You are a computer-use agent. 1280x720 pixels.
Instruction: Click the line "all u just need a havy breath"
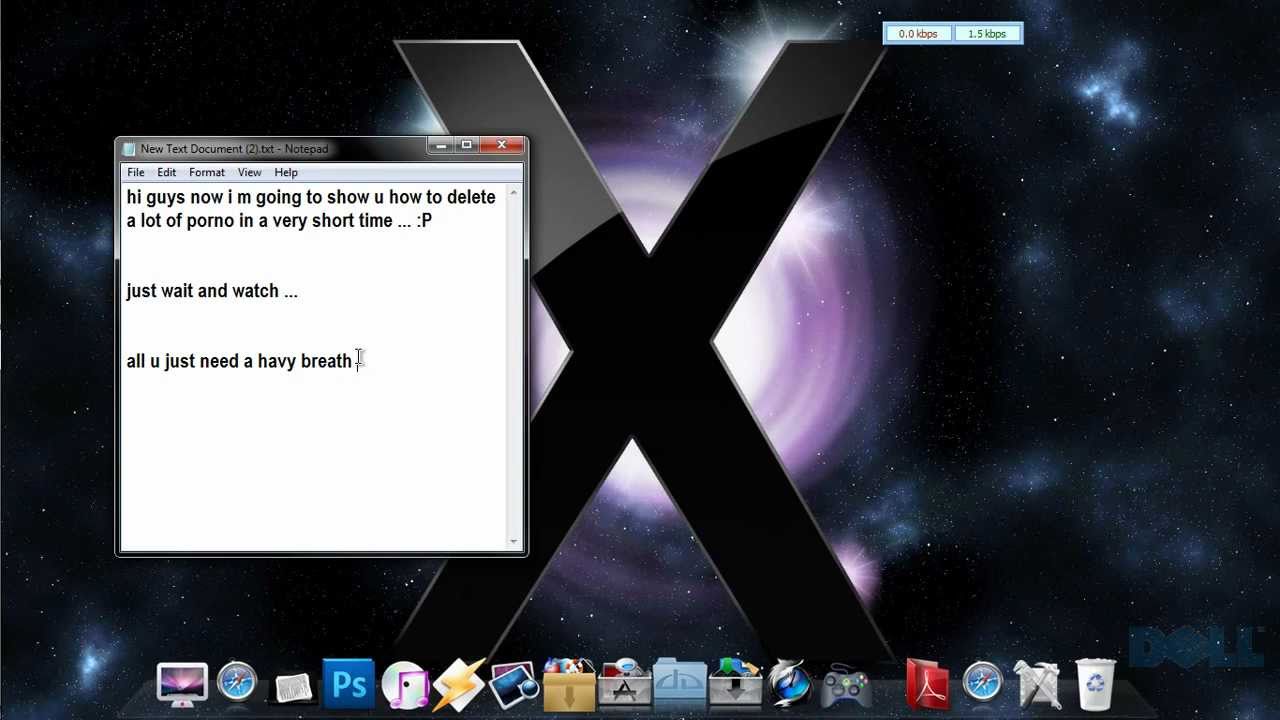(x=239, y=361)
